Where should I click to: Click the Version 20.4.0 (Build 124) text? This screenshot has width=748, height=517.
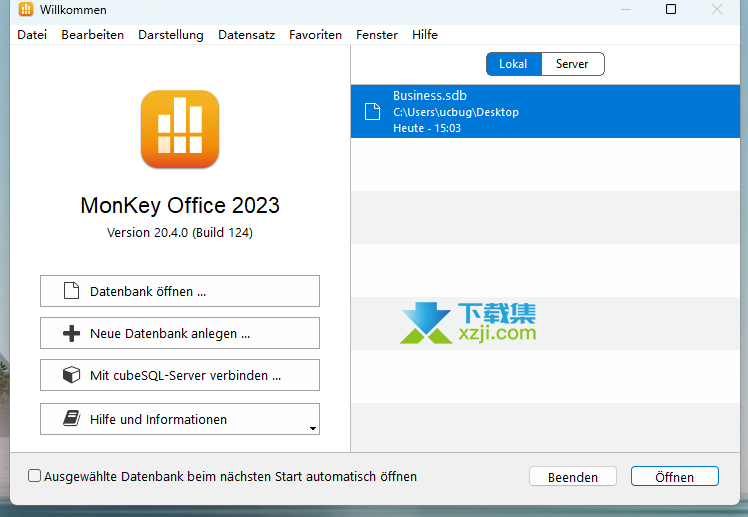coord(180,233)
